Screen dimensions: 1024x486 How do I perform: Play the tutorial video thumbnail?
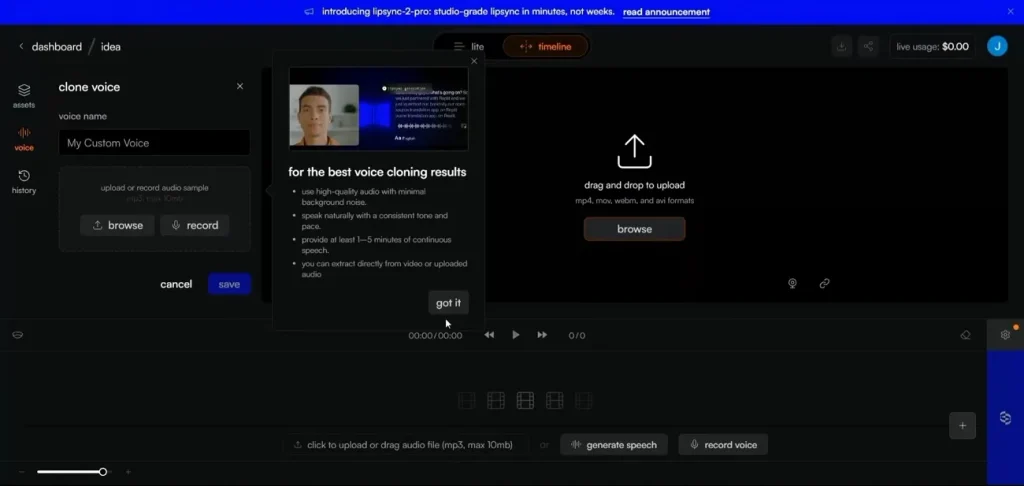pos(379,109)
